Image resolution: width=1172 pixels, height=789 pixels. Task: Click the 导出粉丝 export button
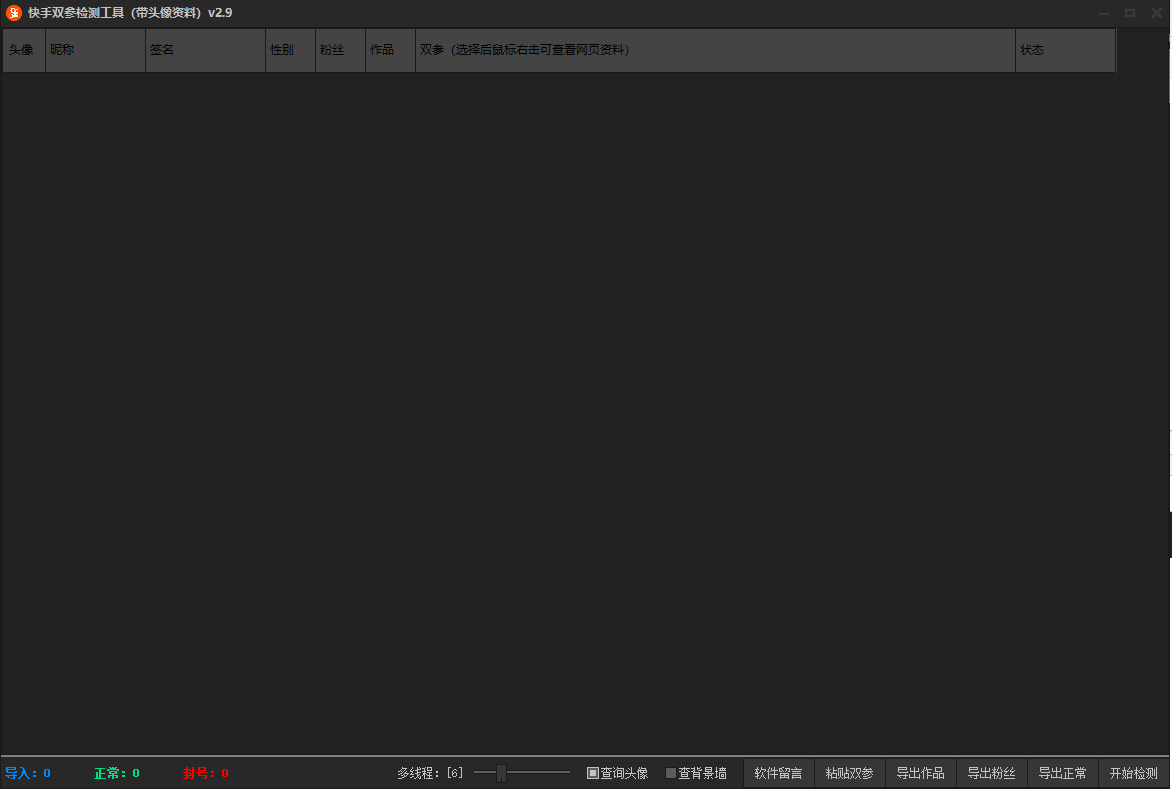991,773
